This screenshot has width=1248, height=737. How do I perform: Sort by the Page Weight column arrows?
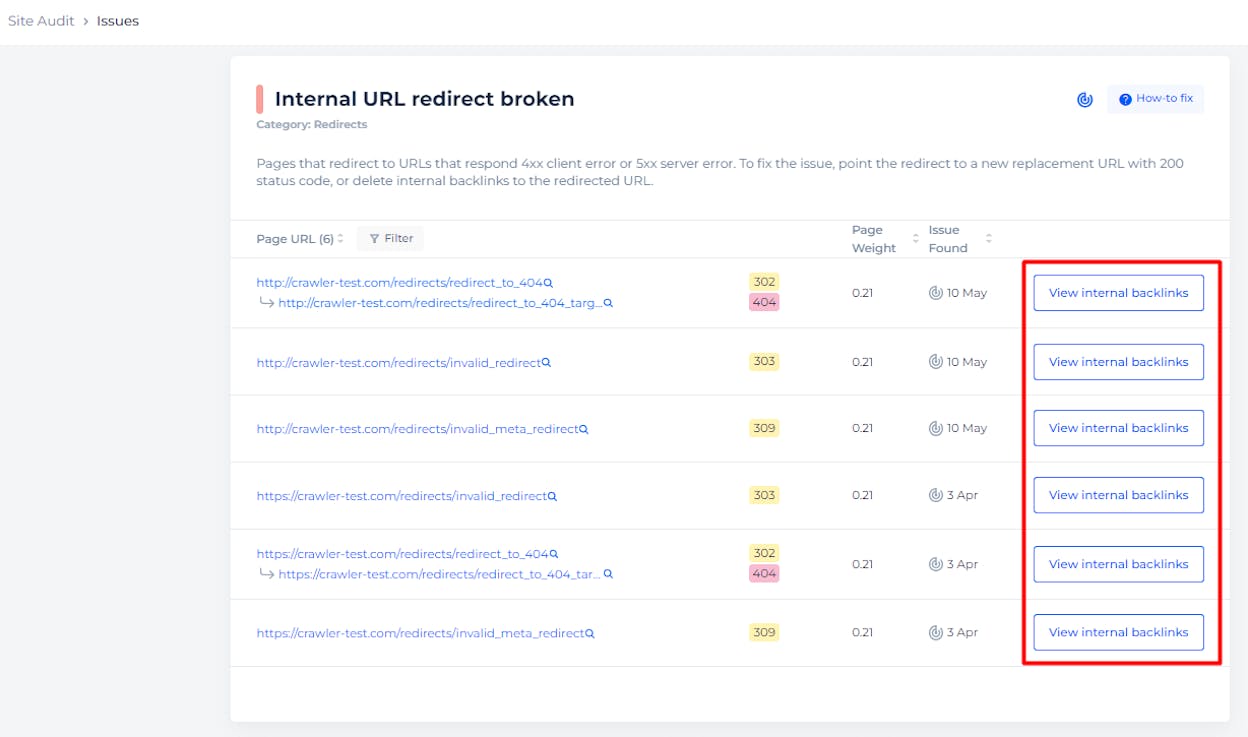click(x=916, y=238)
